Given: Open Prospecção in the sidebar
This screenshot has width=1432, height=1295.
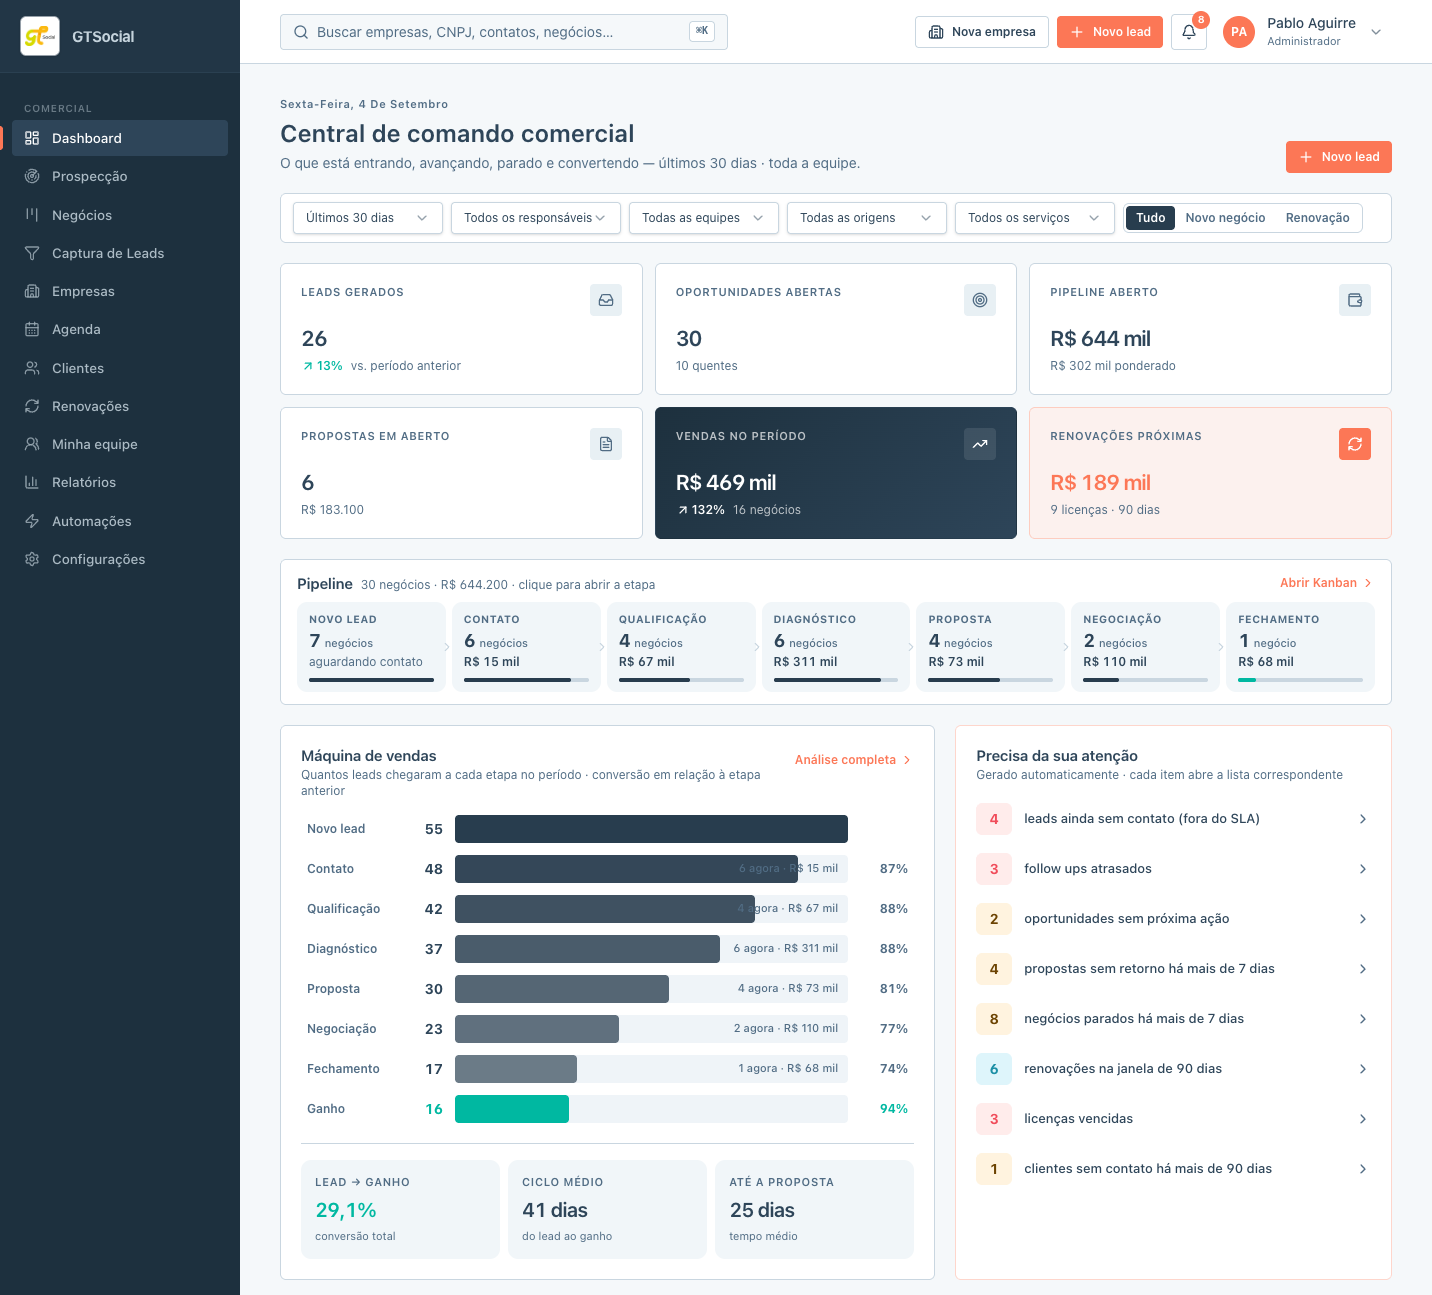Looking at the screenshot, I should coord(120,176).
